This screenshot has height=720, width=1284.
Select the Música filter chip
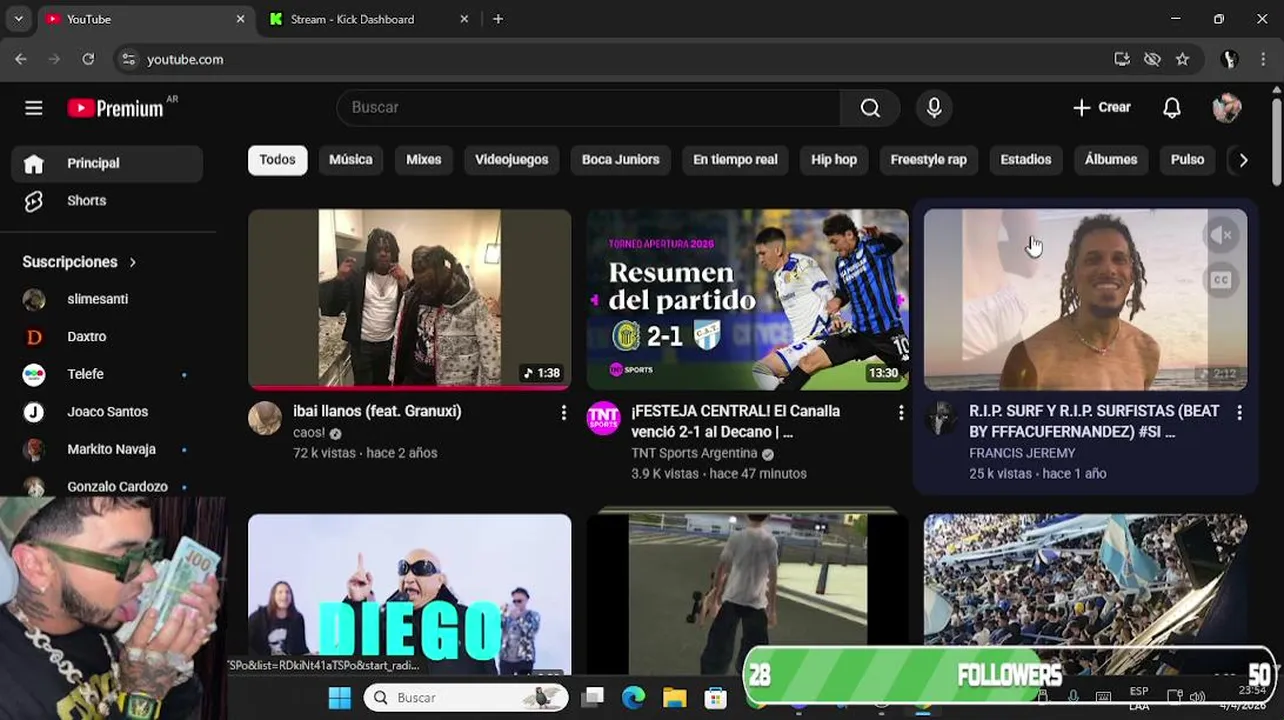[x=351, y=160]
